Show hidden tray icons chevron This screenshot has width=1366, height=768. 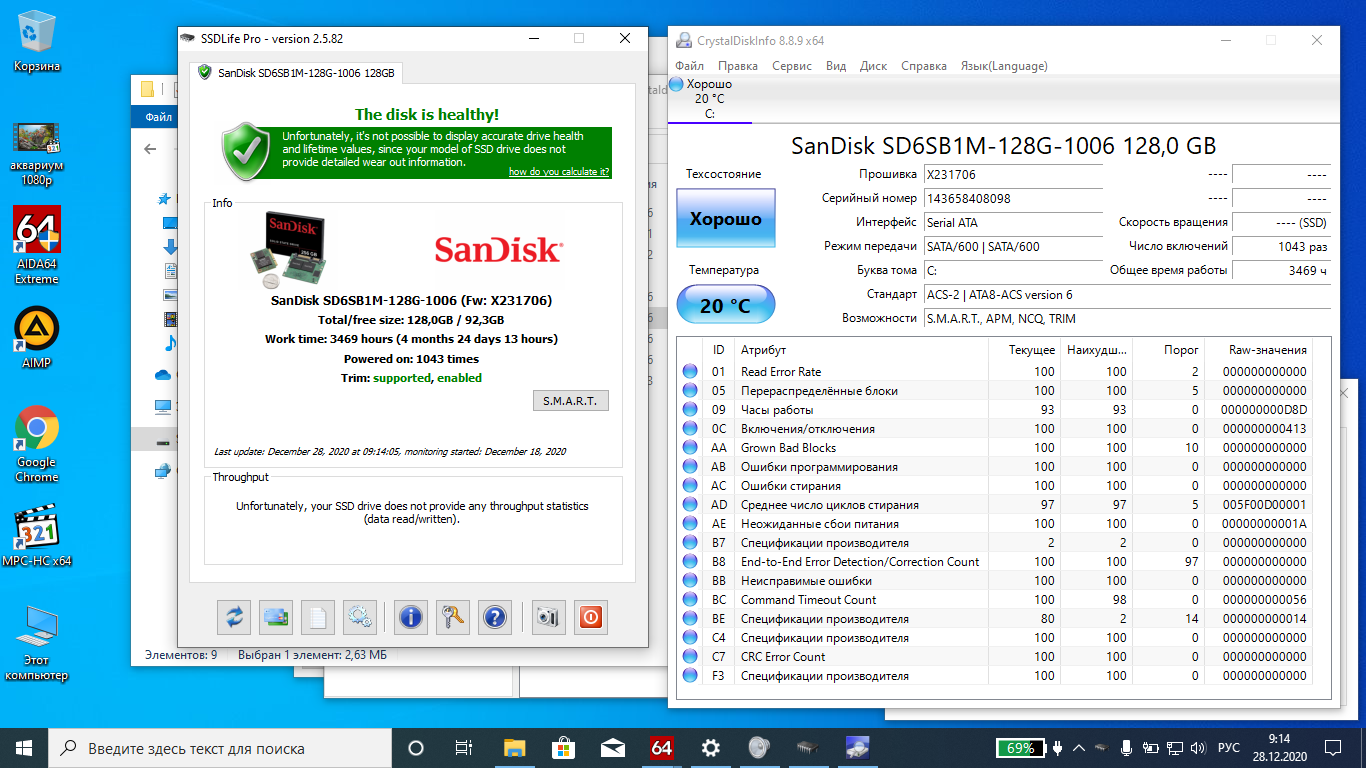(x=1079, y=748)
